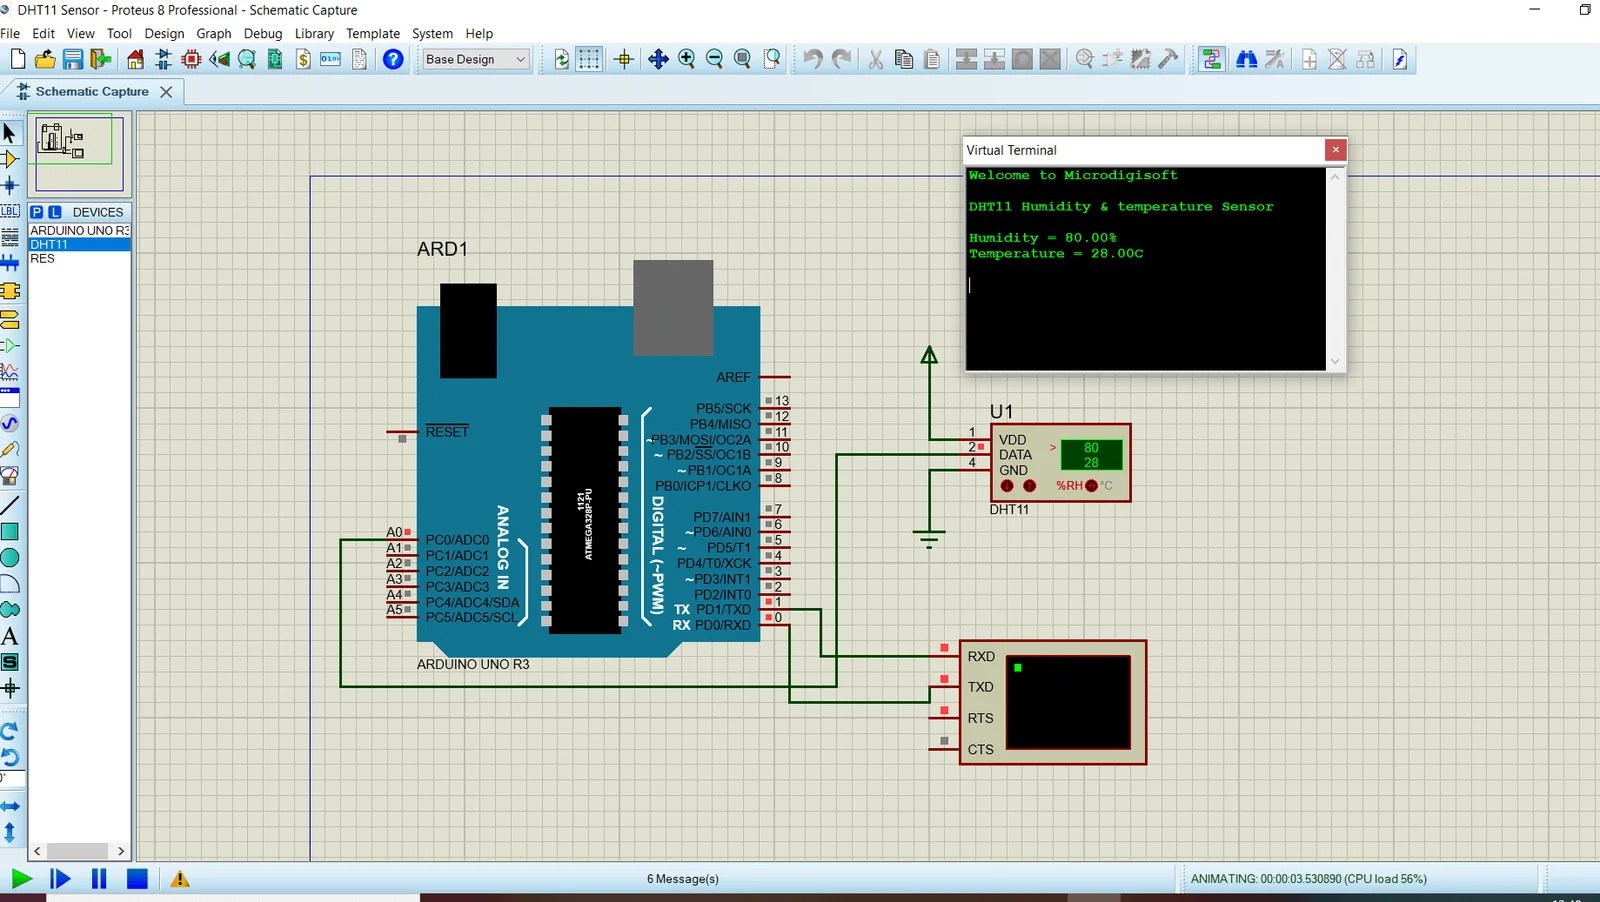This screenshot has height=902, width=1600.
Task: Click the Cut scissors icon
Action: 876,59
